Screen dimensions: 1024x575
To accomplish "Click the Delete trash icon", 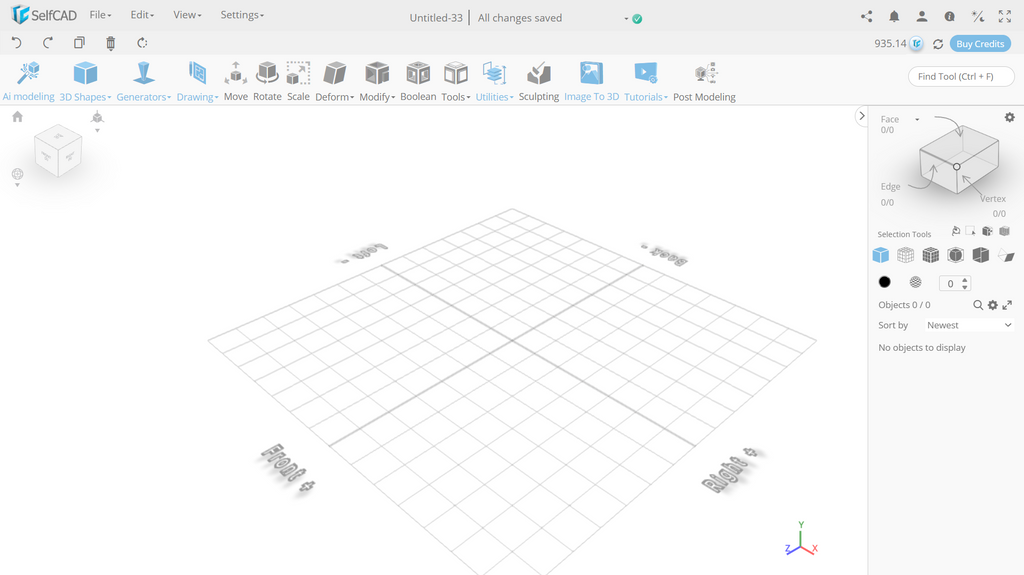I will [110, 43].
